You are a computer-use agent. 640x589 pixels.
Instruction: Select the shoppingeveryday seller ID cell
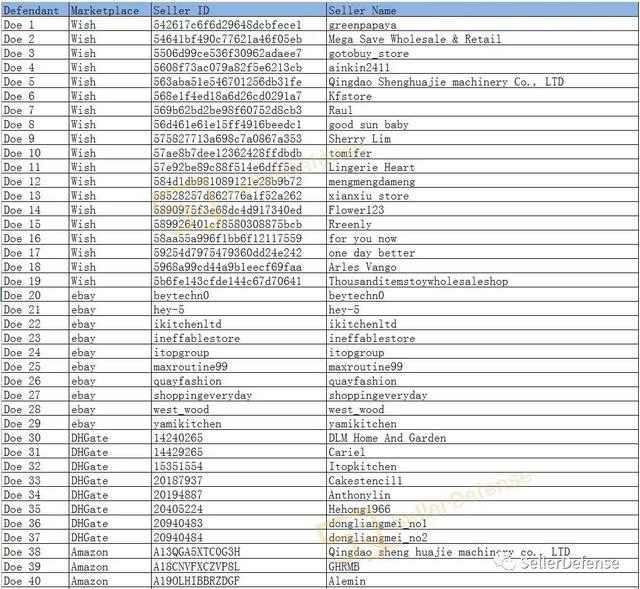[239, 395]
